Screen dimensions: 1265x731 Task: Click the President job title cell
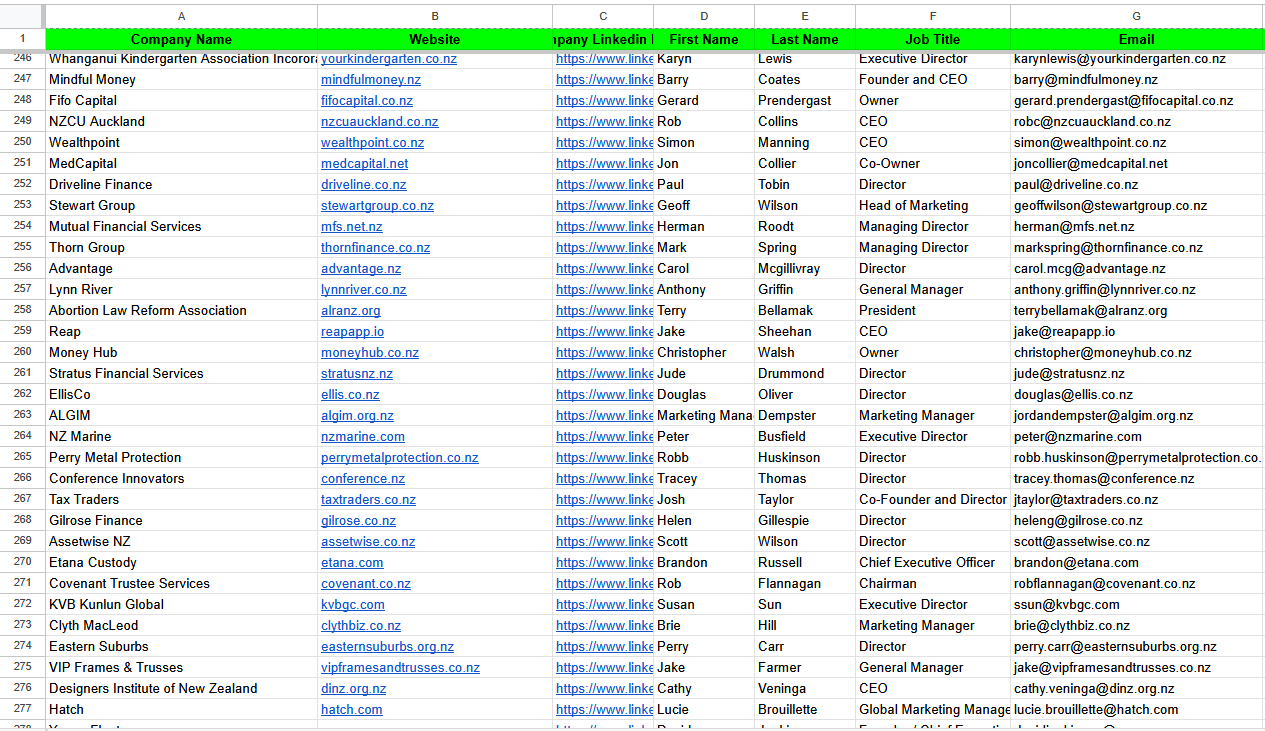coord(933,311)
